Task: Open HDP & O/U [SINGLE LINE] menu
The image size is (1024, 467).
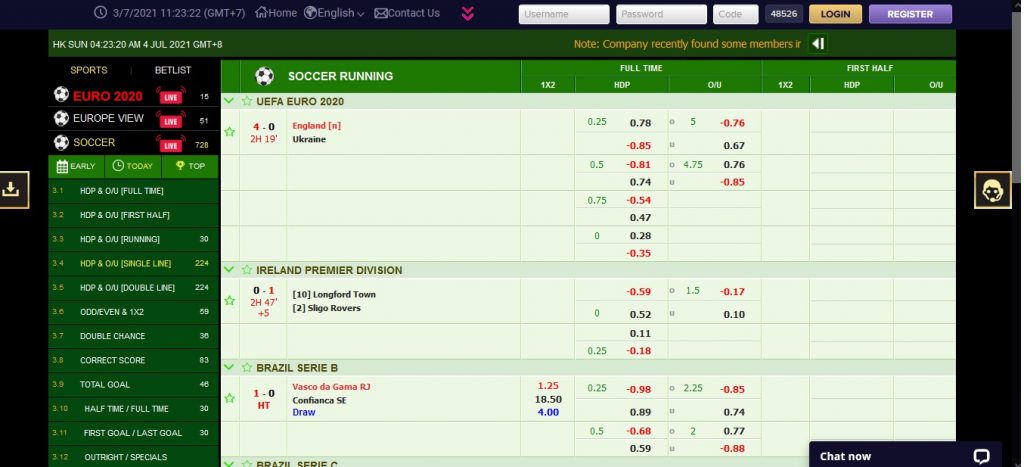Action: point(133,263)
